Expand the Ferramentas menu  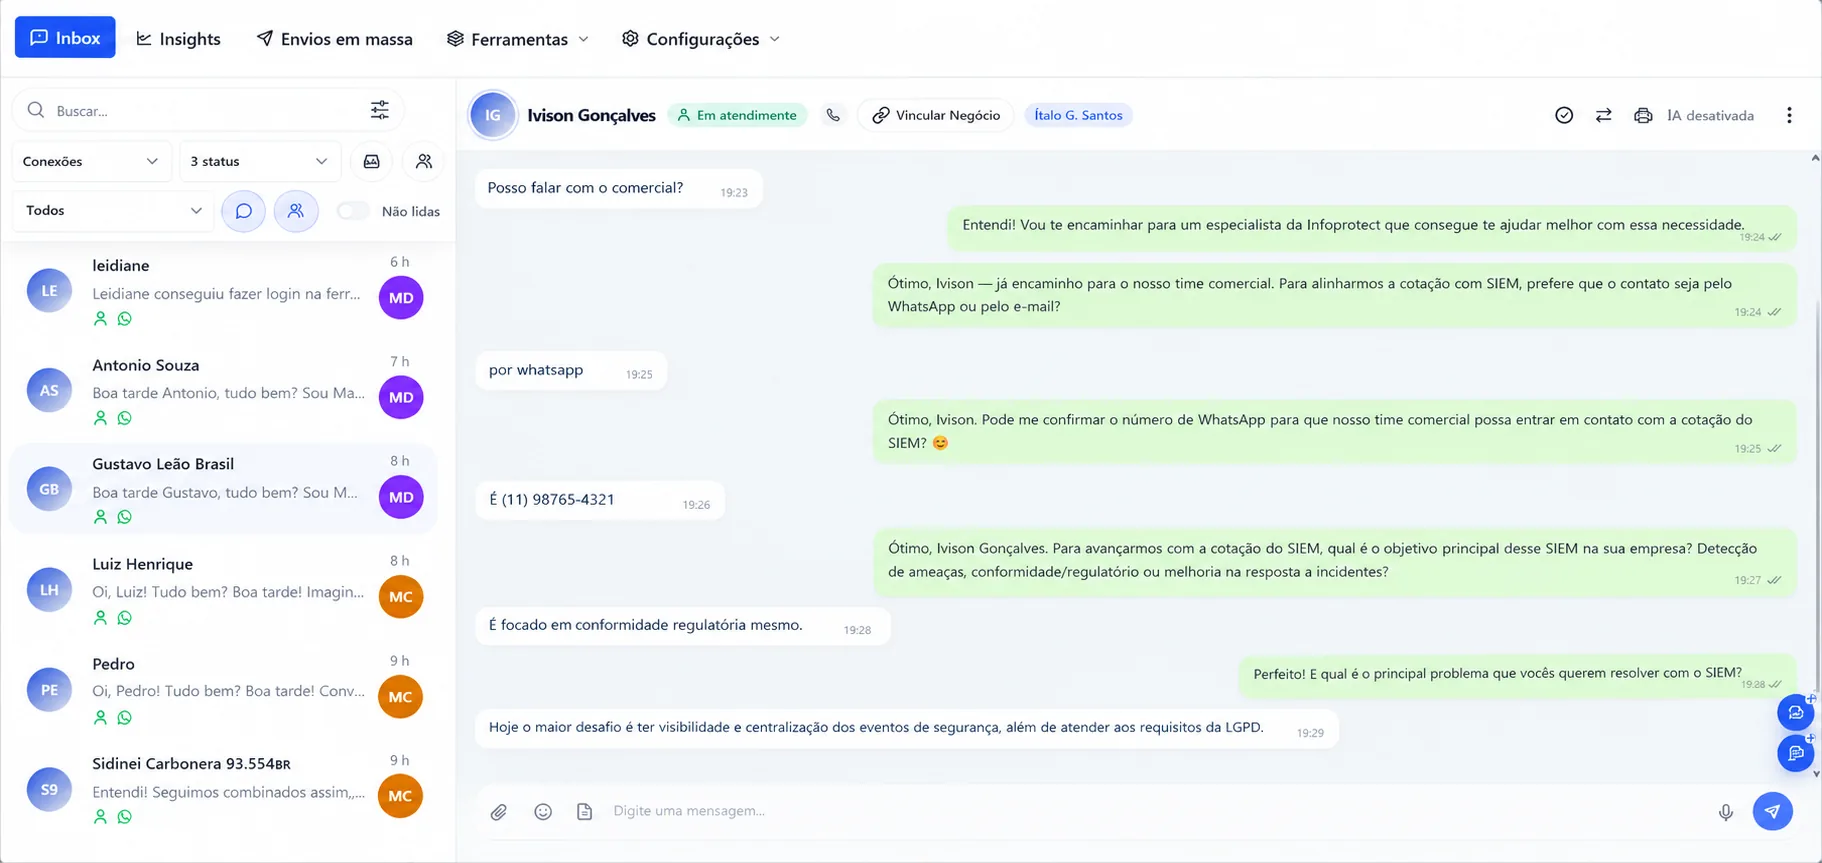[518, 39]
